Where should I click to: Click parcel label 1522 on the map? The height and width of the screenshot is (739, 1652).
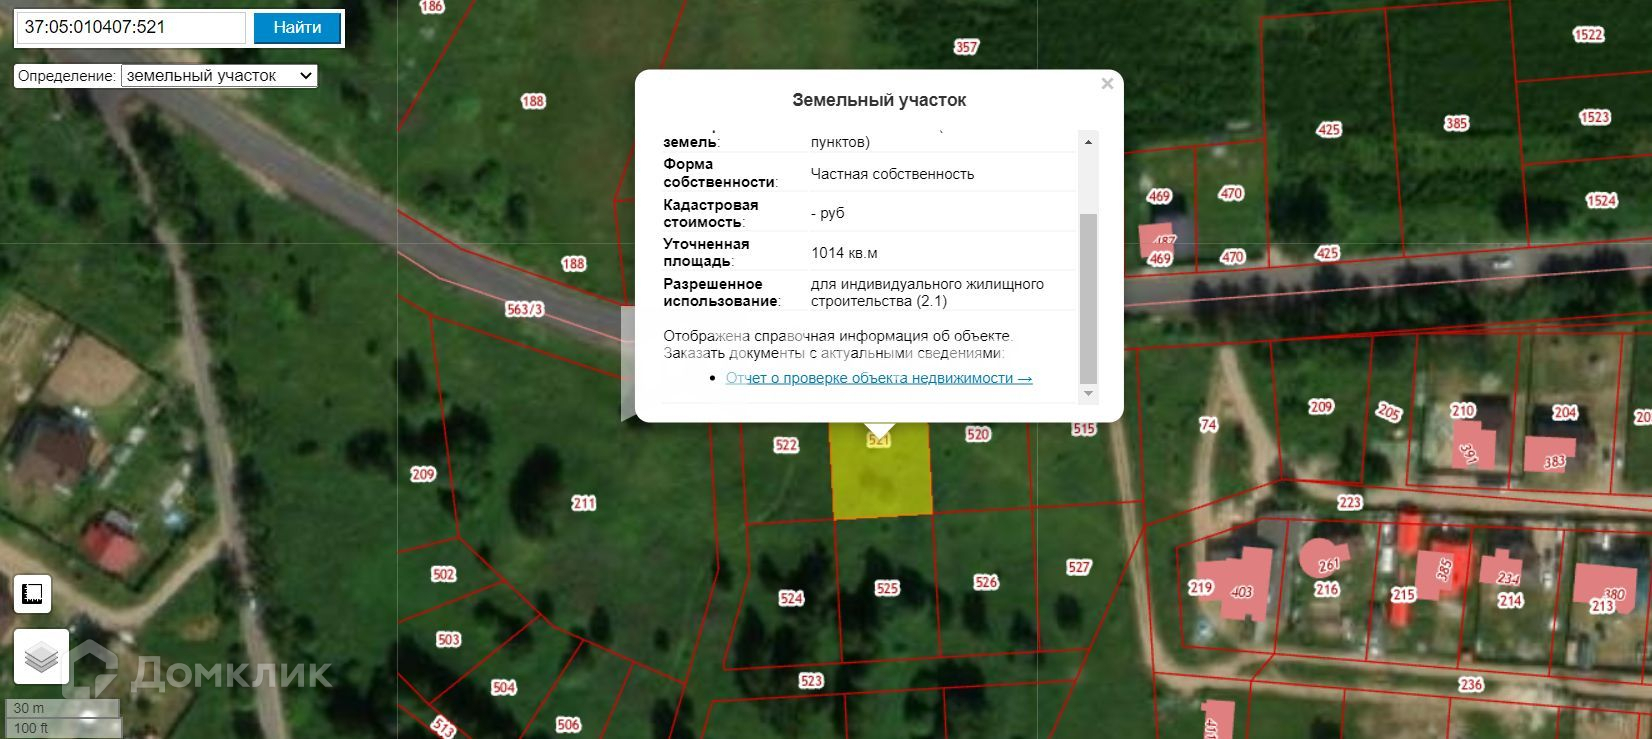click(1589, 35)
